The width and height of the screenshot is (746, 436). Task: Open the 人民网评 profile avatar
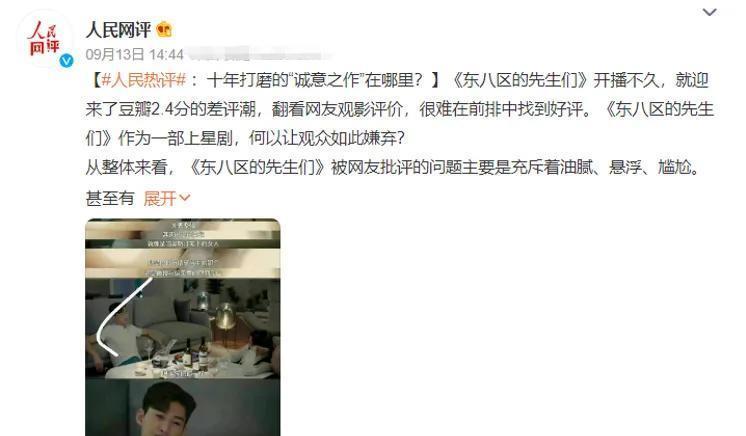(45, 39)
